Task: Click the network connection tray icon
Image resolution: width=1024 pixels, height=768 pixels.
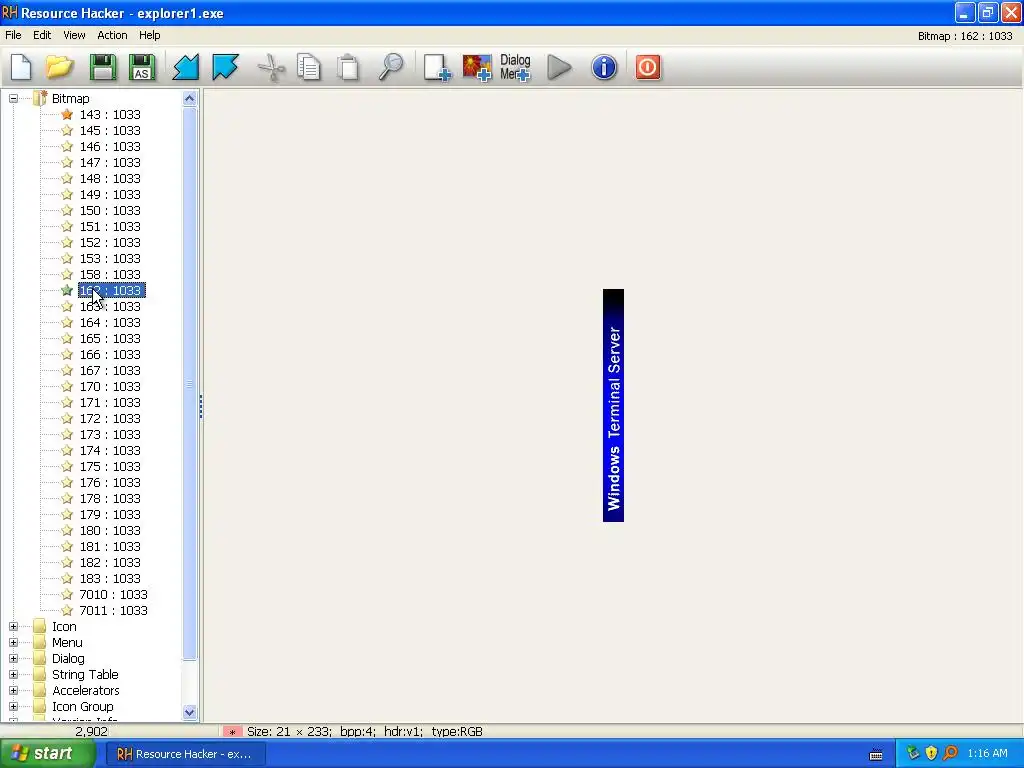Action: coord(912,753)
